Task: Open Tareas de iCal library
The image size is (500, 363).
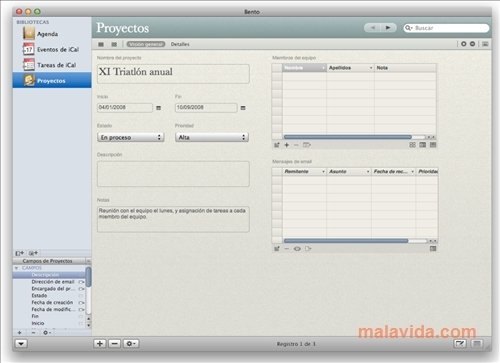Action: 56,65
